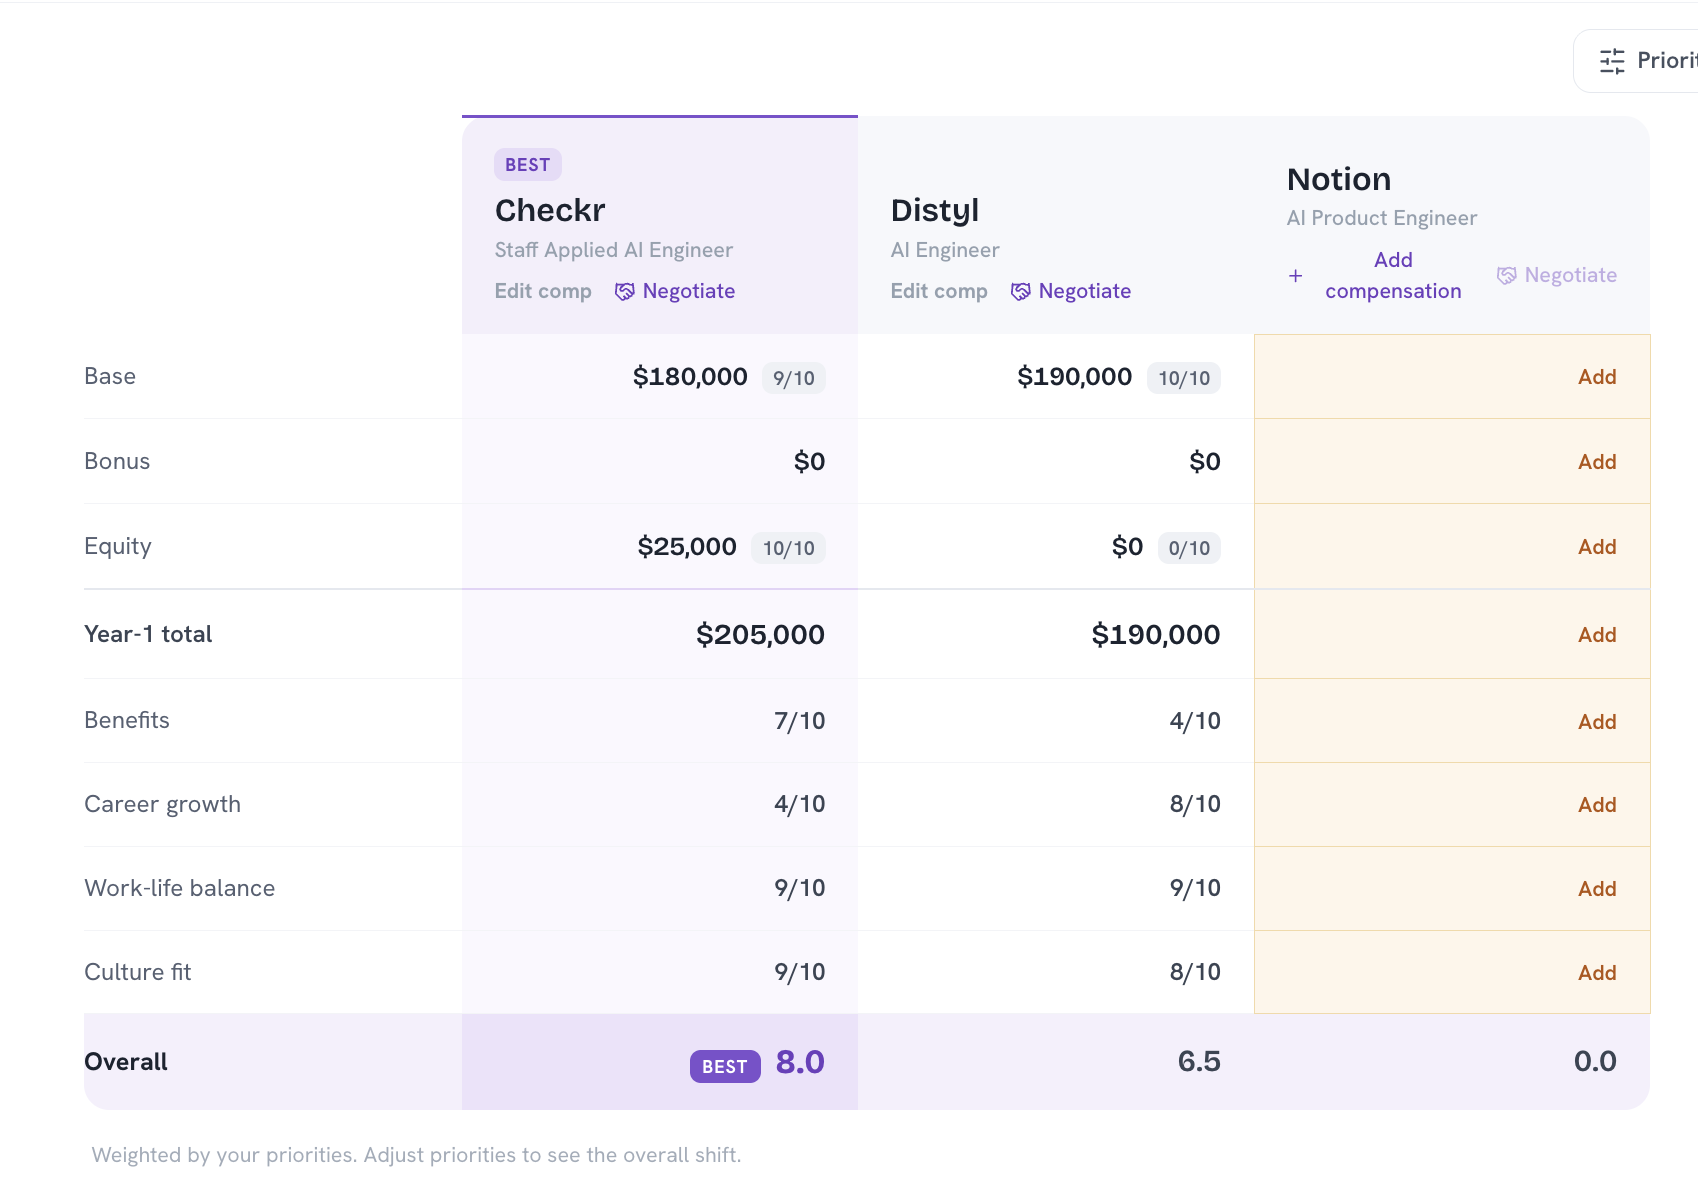Click Notion overall score 0.0
Screen dimensions: 1698x1194
pyautogui.click(x=1595, y=1061)
